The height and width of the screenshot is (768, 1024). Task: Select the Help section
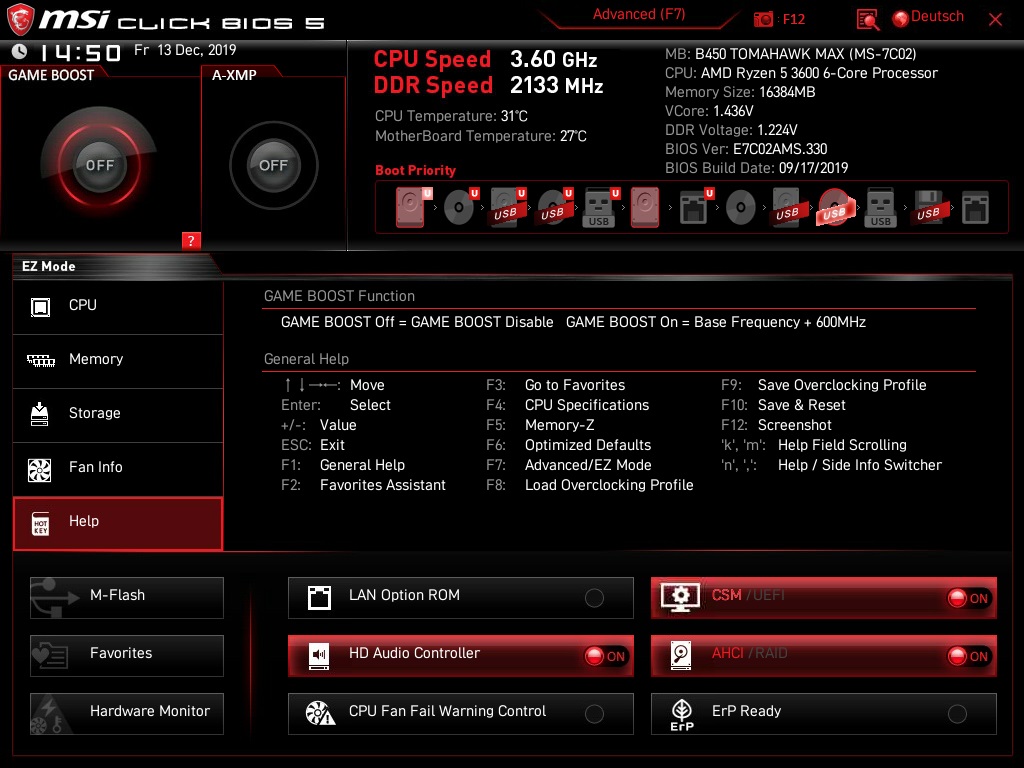118,523
